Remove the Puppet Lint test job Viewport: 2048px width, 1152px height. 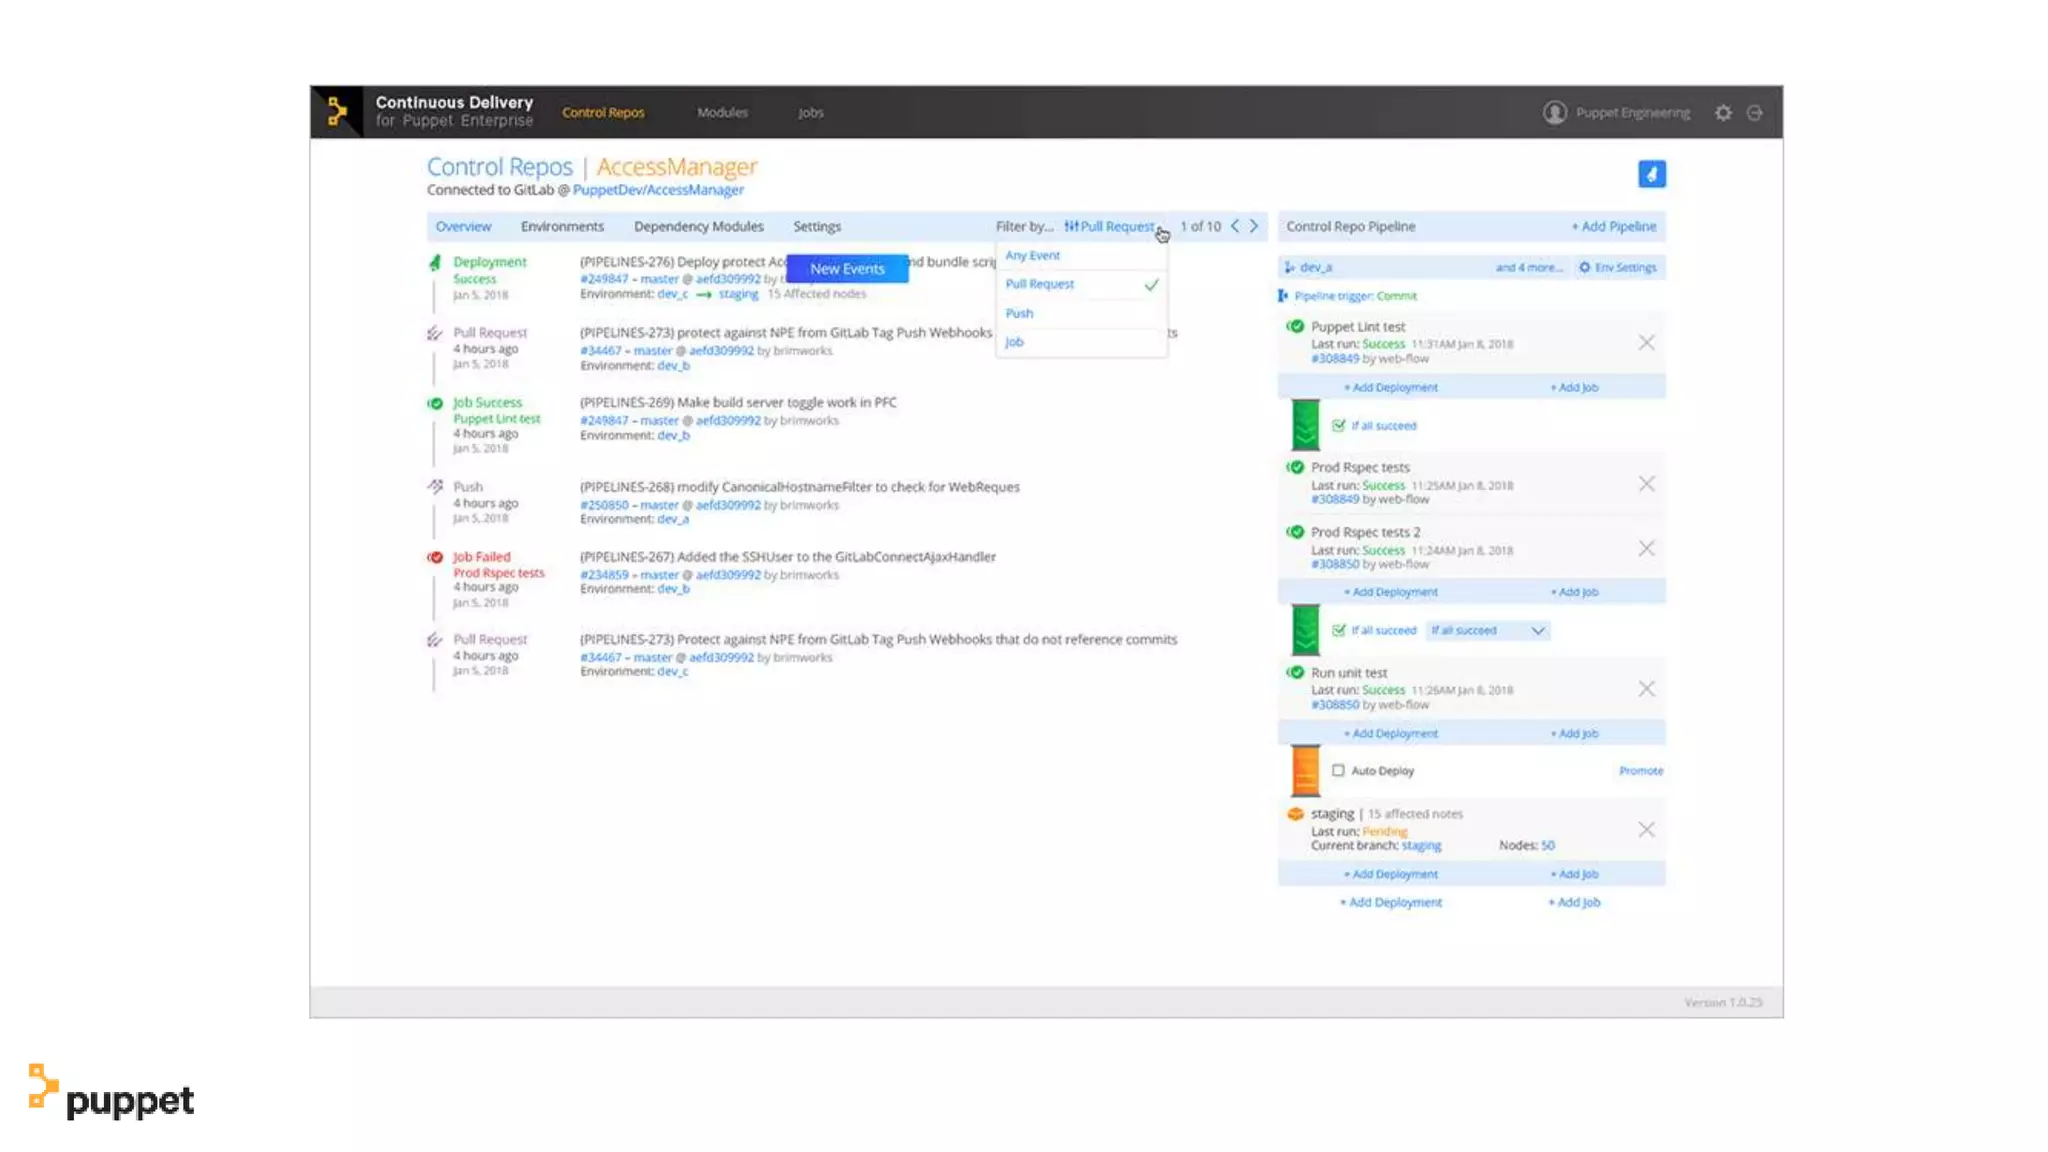pos(1646,343)
